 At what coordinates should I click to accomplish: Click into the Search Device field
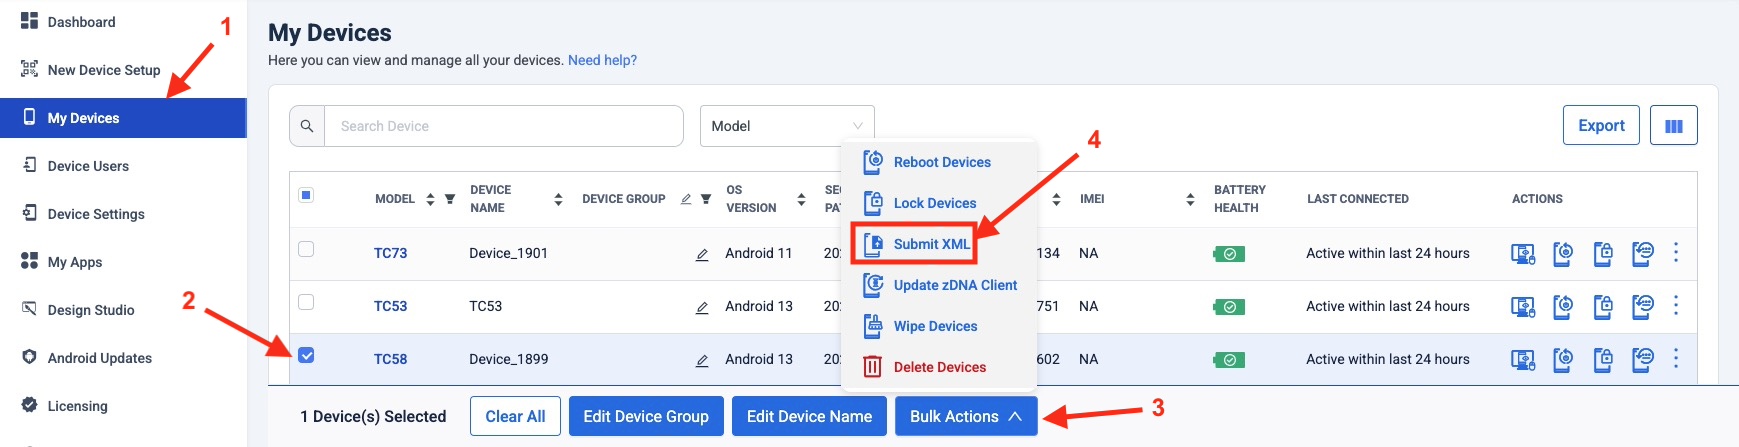coord(503,126)
